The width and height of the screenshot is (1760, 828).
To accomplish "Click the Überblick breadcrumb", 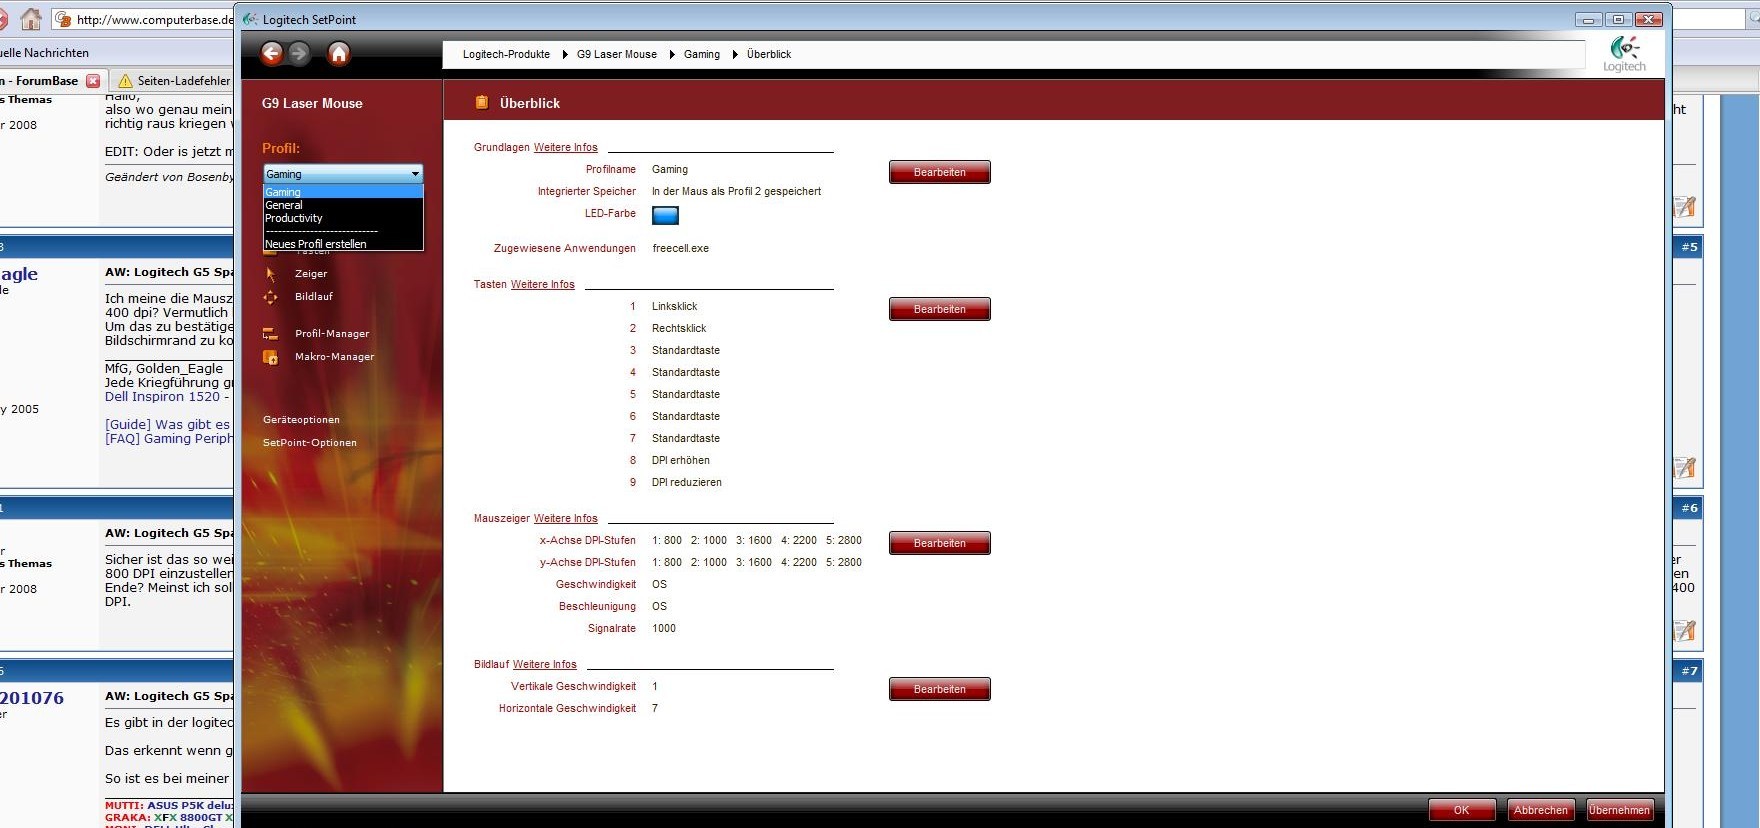I will coord(769,54).
